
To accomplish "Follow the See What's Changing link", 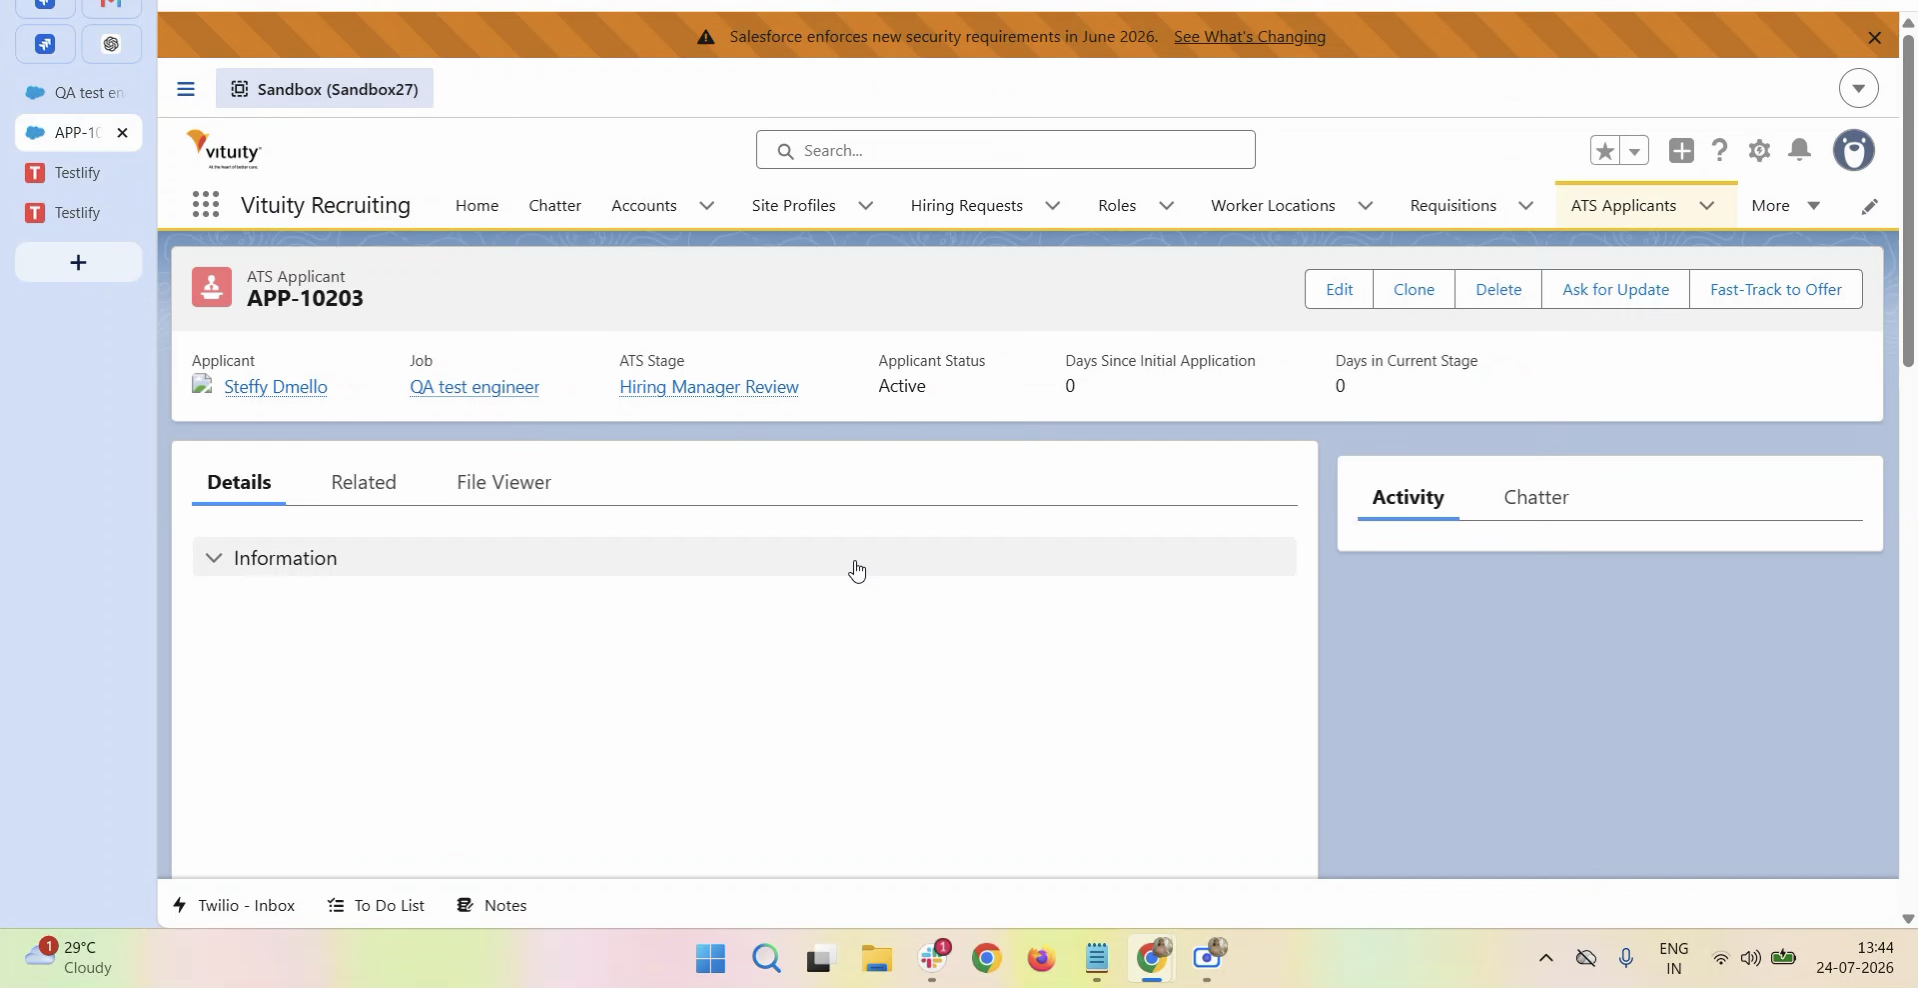I will [x=1250, y=37].
